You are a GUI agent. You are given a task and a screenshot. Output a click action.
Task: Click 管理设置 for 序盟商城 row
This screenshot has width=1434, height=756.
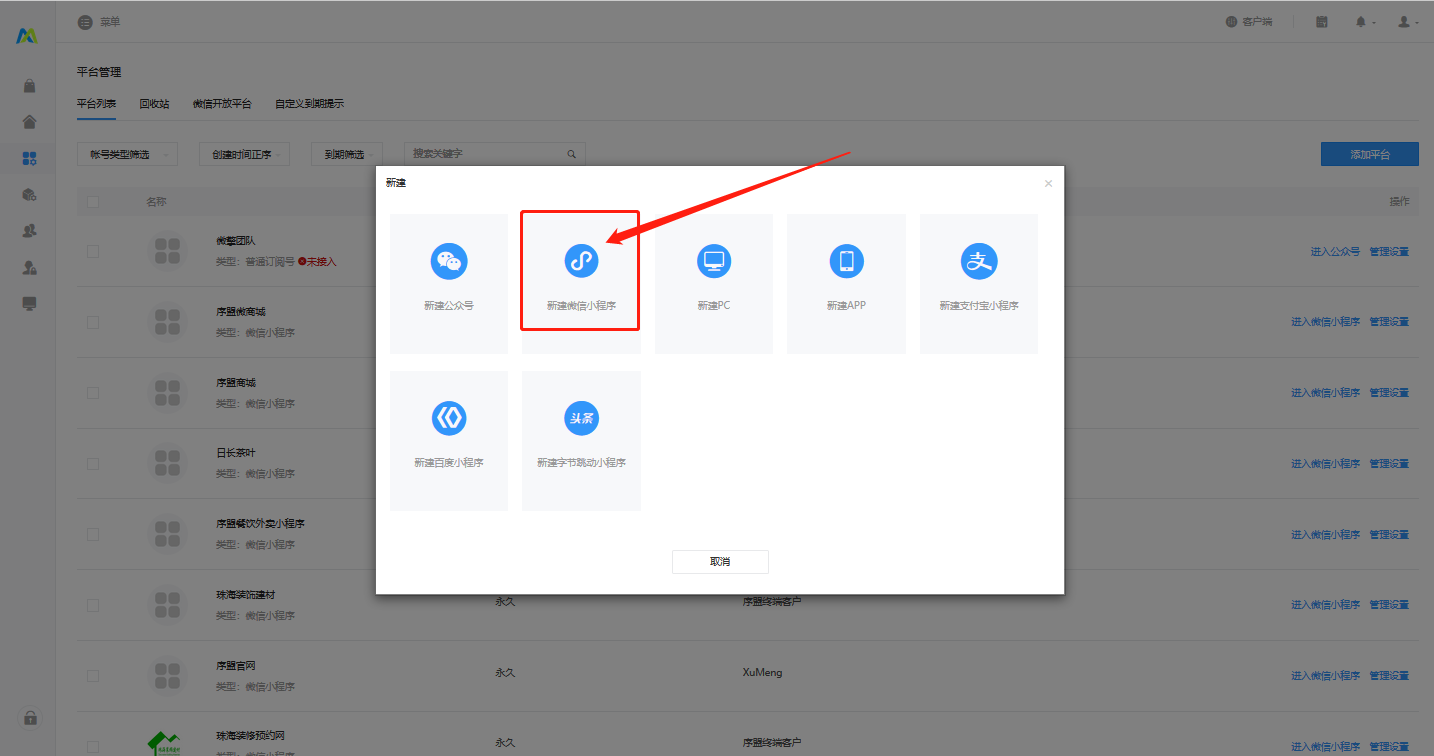point(1389,393)
